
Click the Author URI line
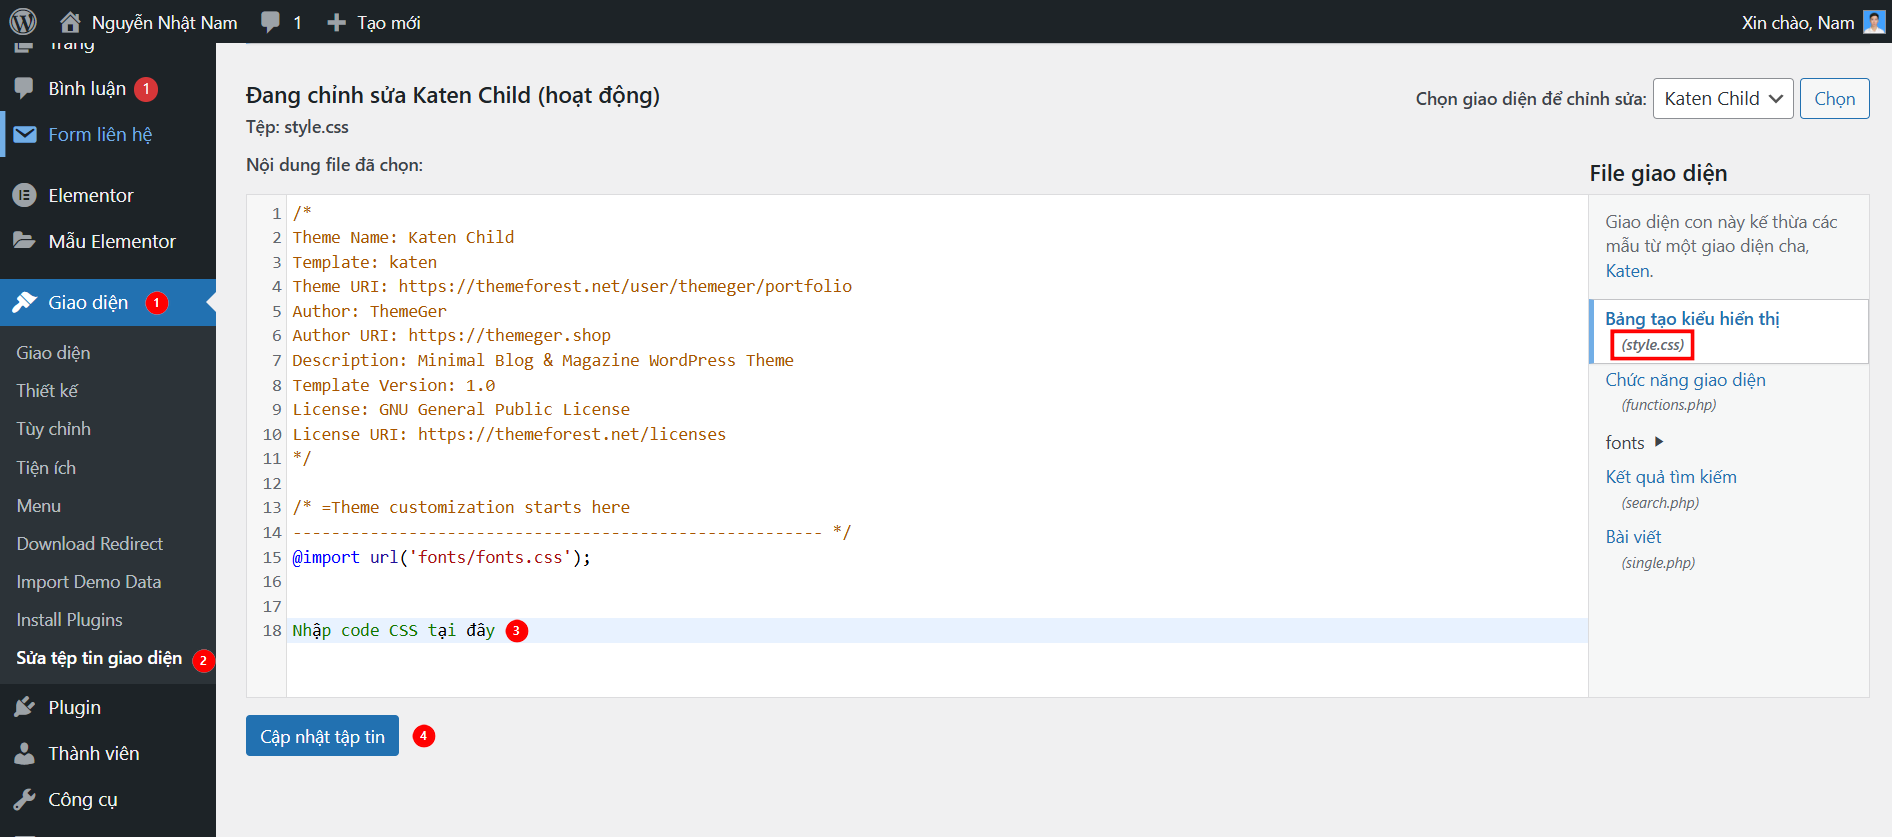(x=451, y=335)
